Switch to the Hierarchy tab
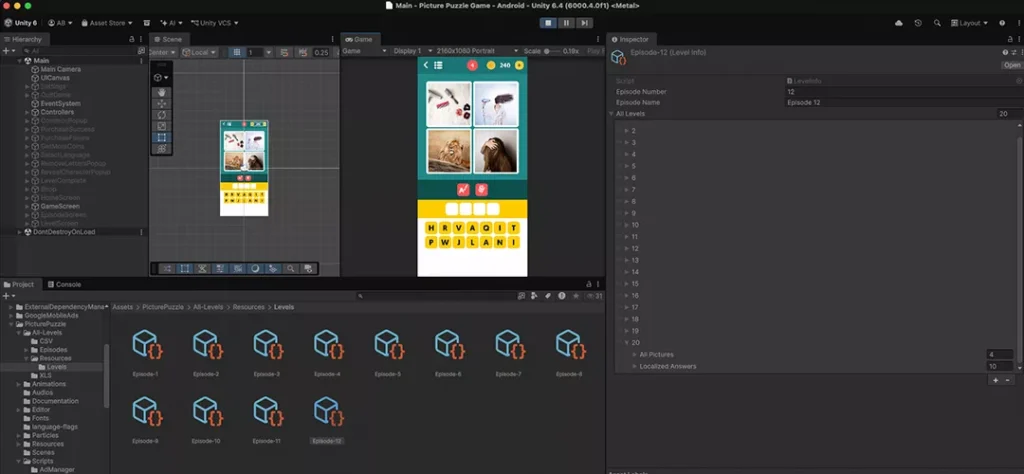 (x=24, y=39)
